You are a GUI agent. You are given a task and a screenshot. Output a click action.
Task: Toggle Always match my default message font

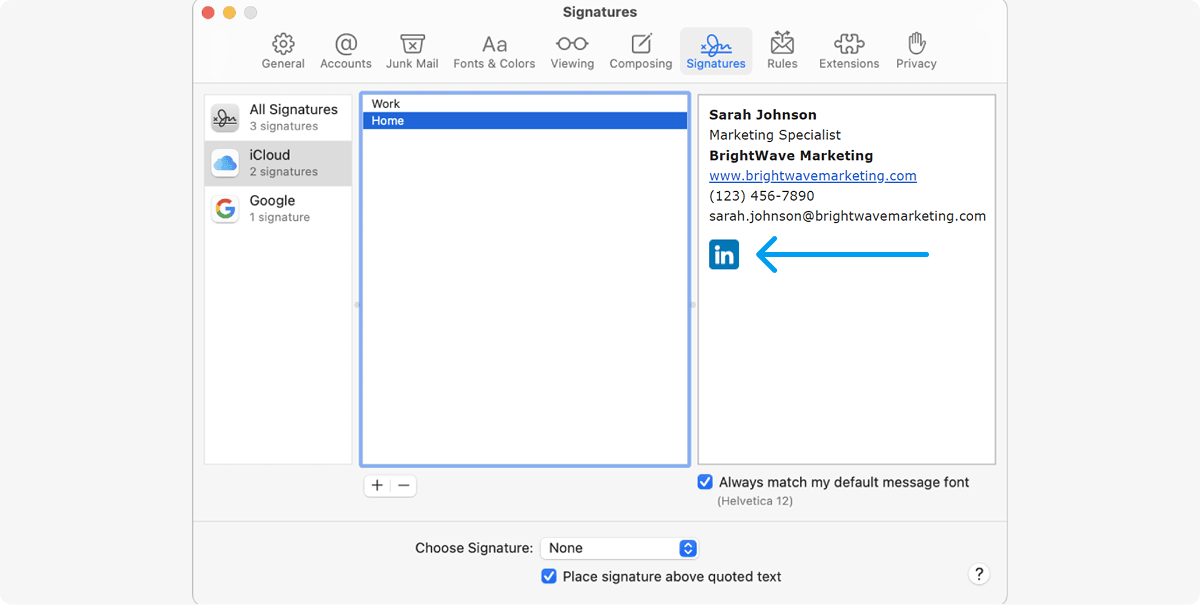coord(706,482)
